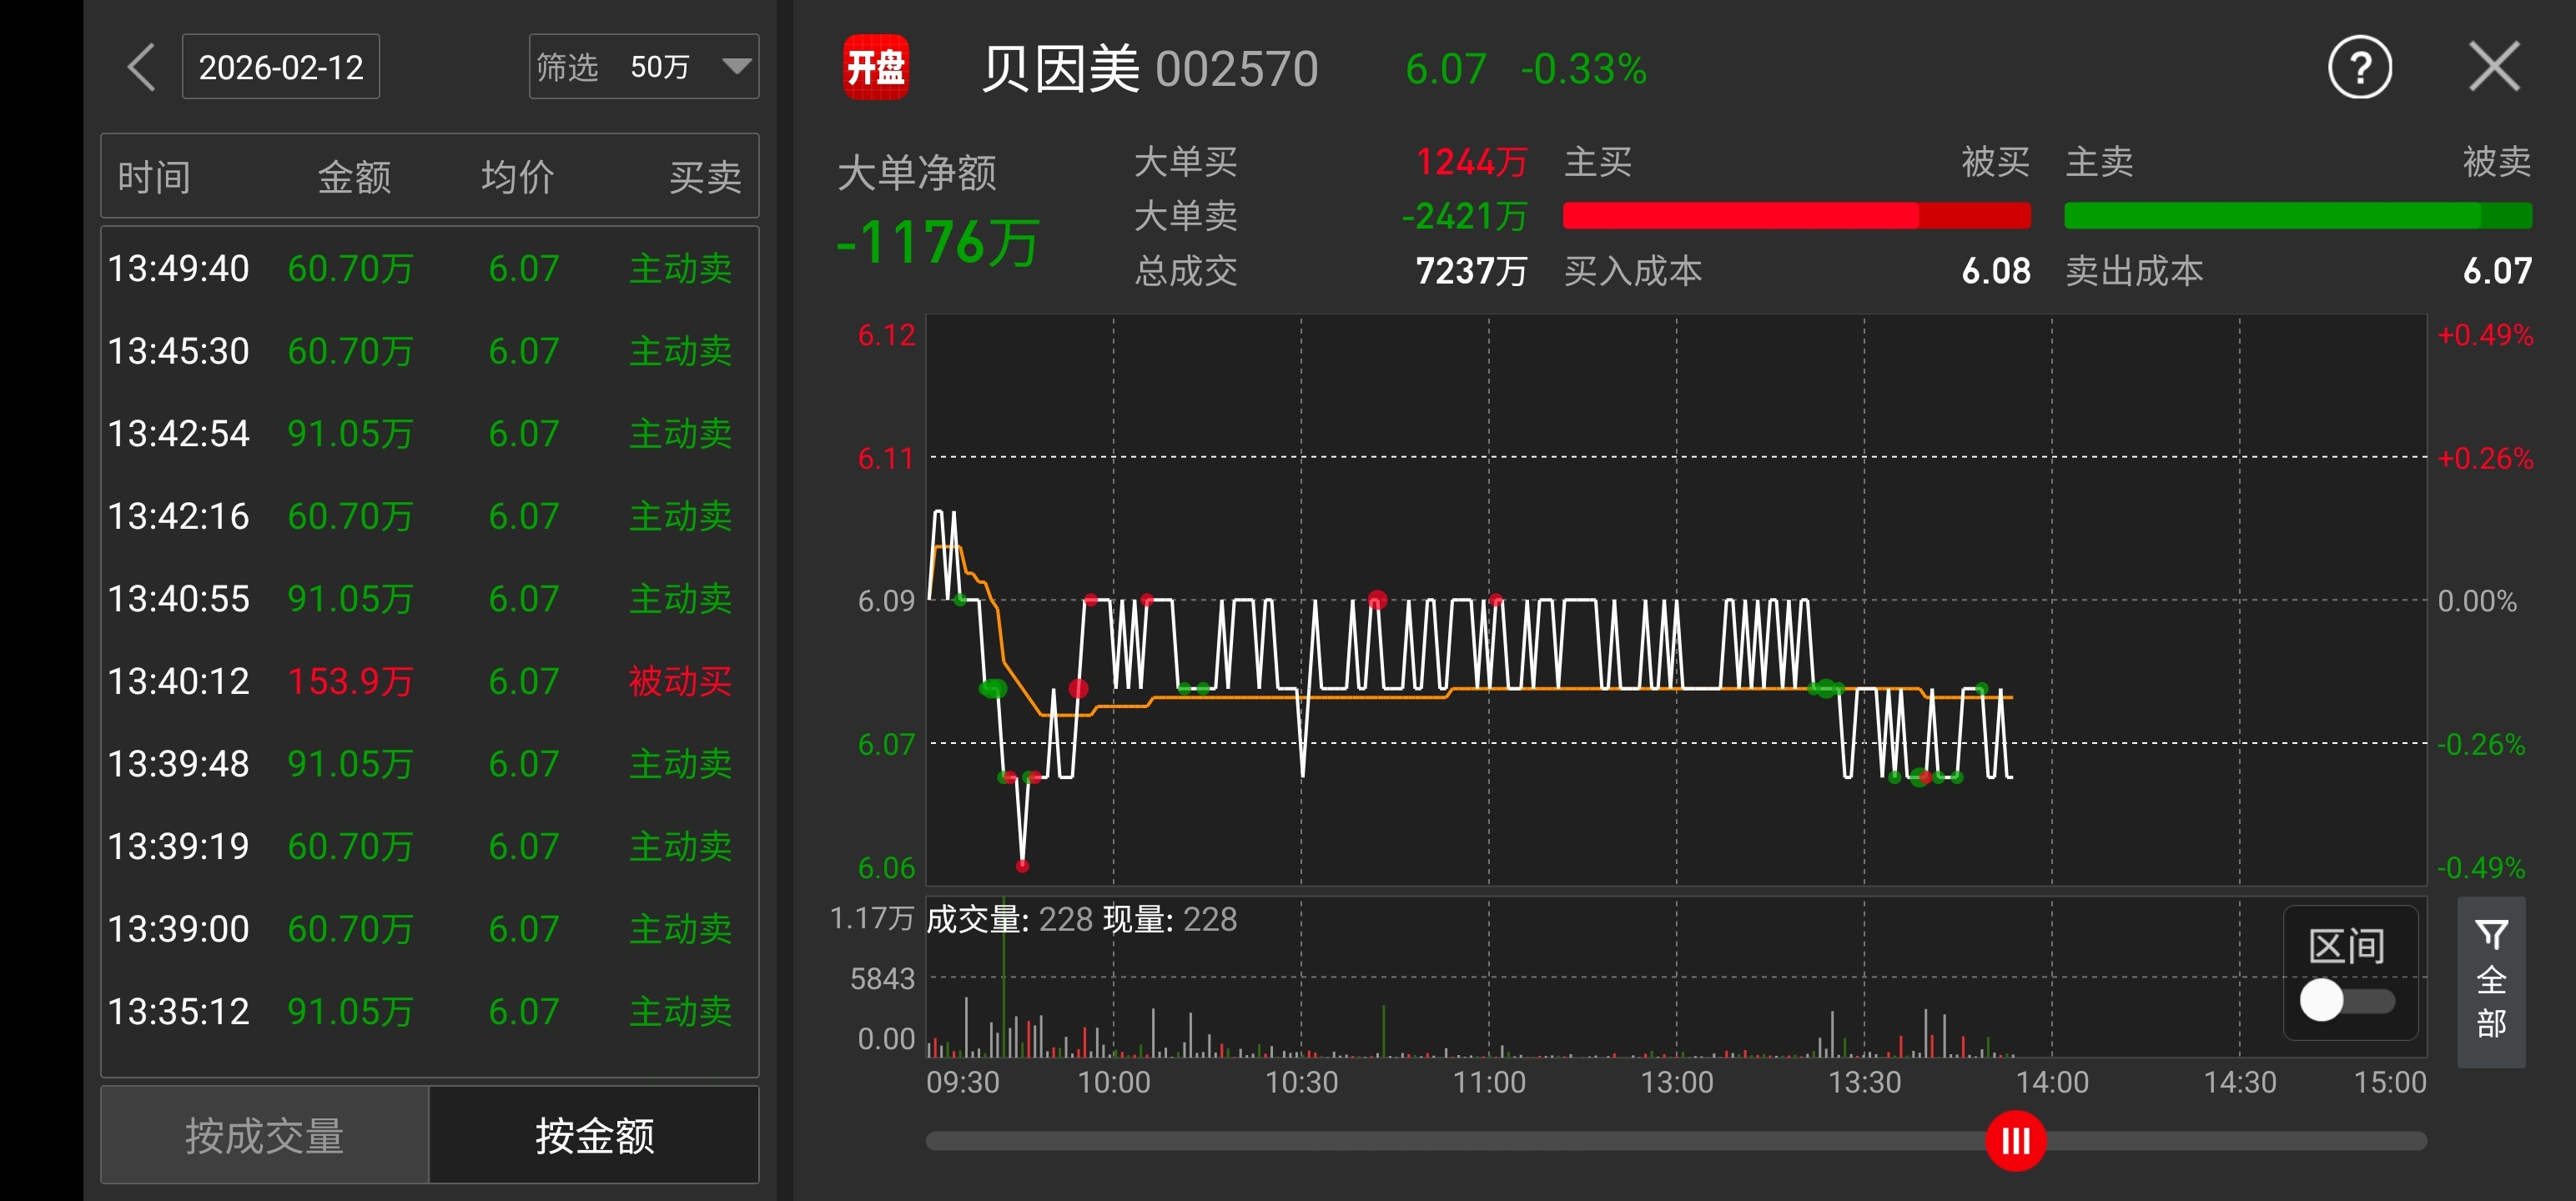Close the panel with X icon

2494,67
